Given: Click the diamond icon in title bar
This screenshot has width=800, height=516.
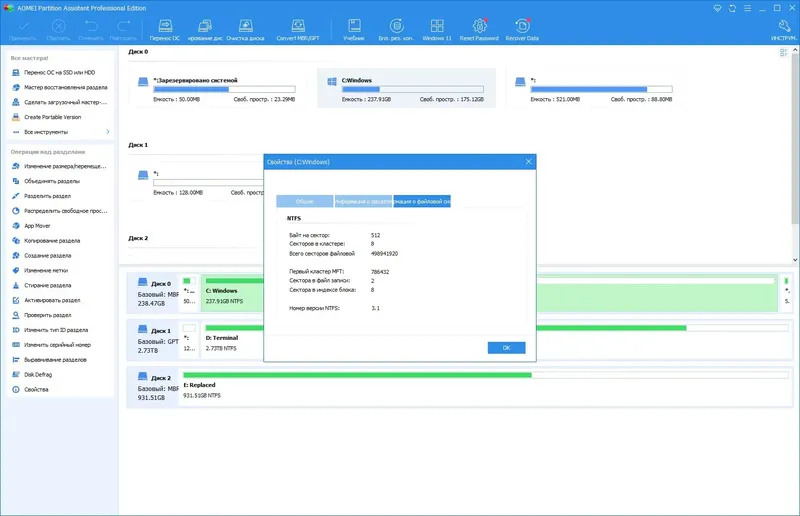Looking at the screenshot, I should pyautogui.click(x=717, y=8).
